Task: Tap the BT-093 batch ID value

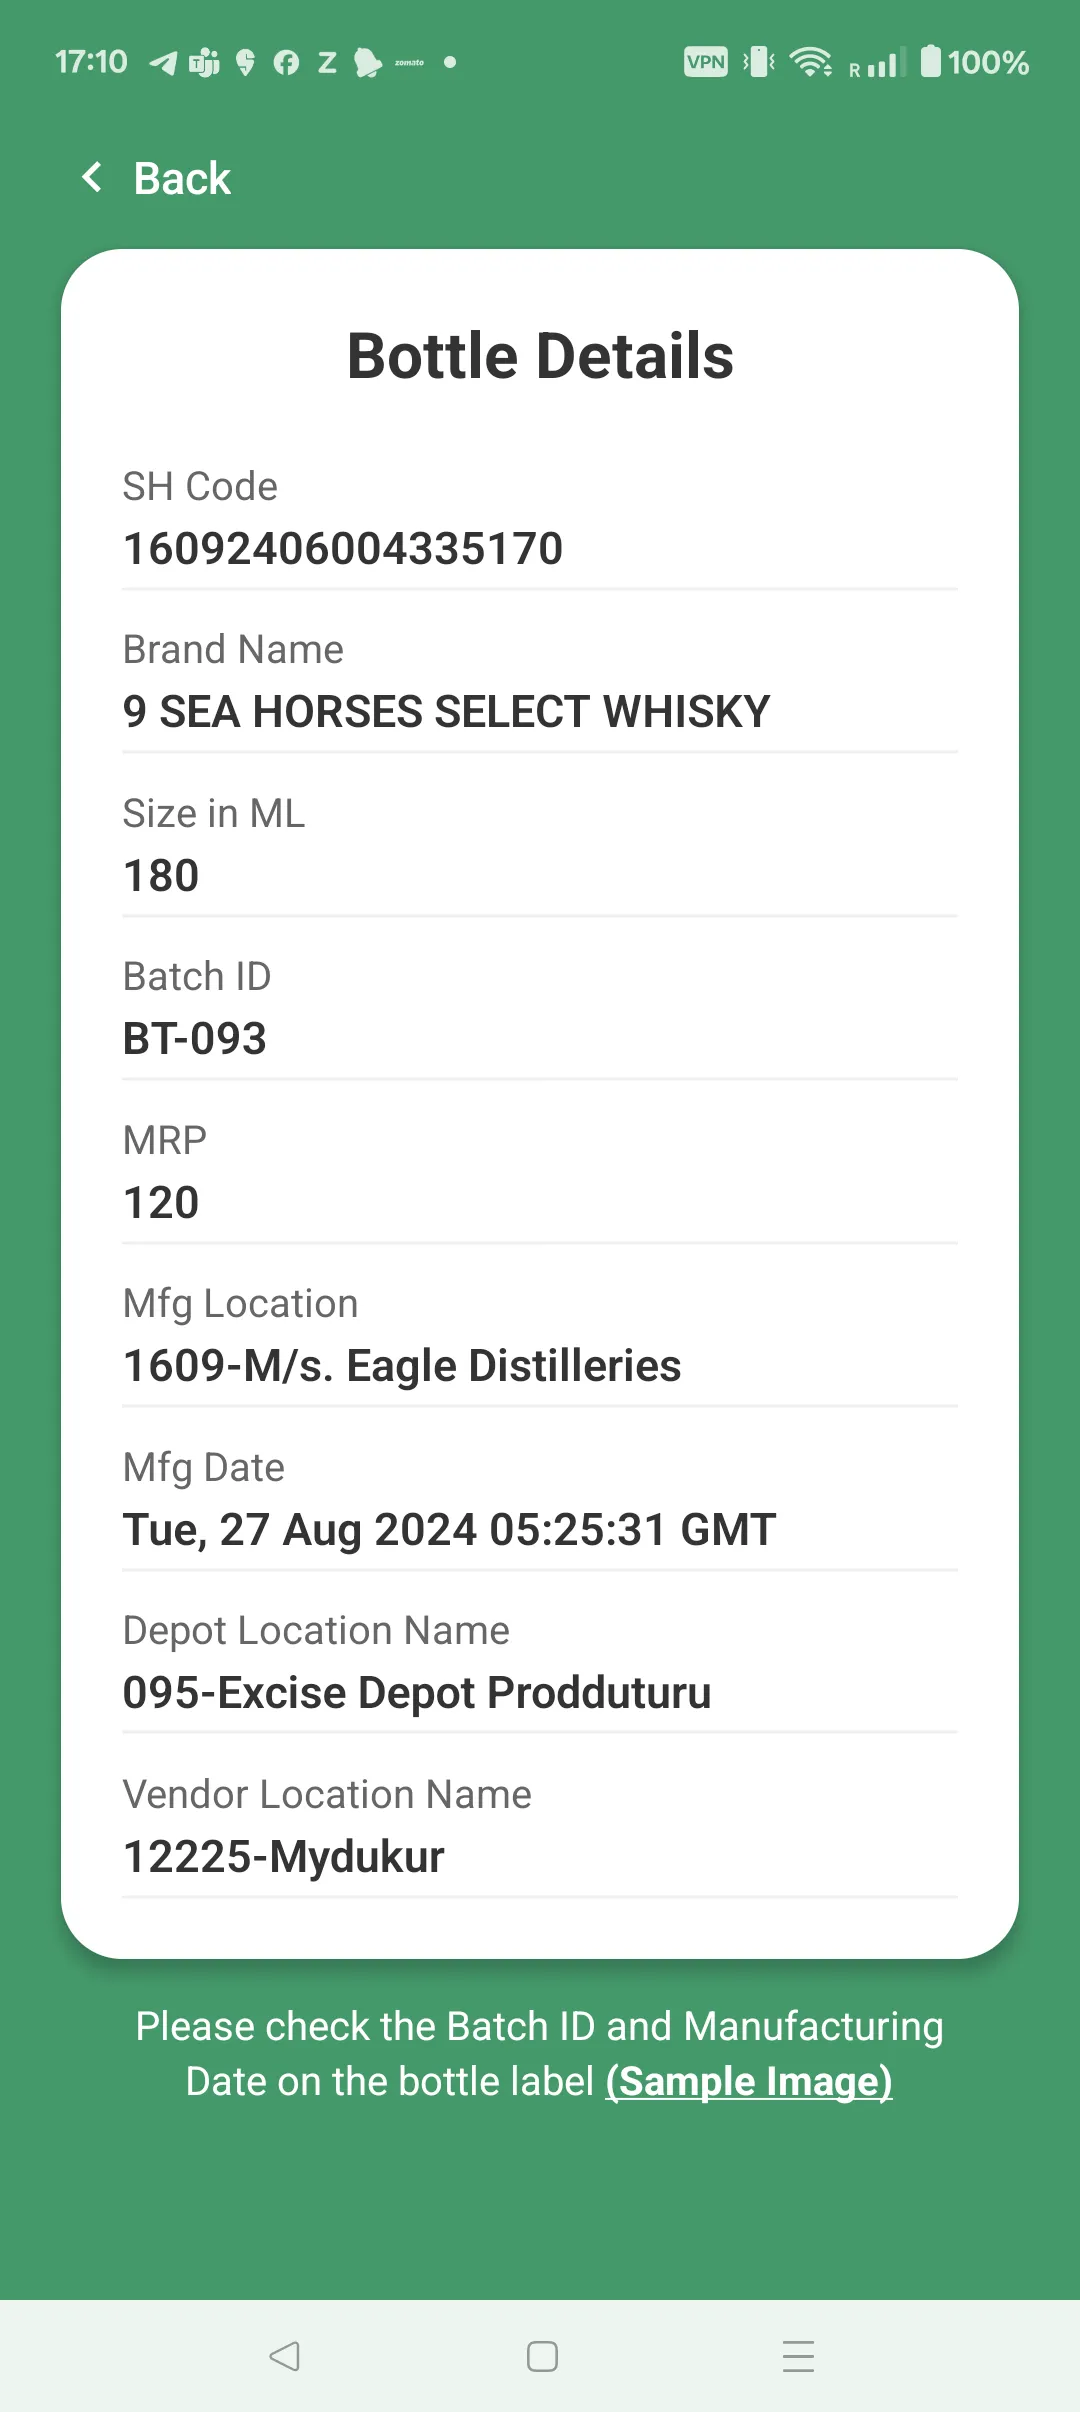Action: click(x=195, y=1039)
